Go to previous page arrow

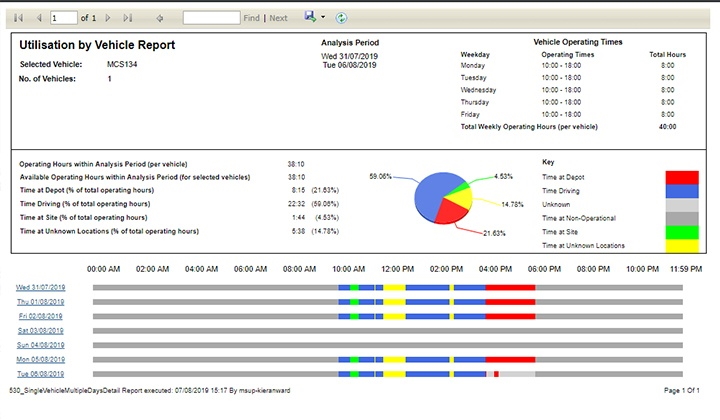(x=39, y=18)
